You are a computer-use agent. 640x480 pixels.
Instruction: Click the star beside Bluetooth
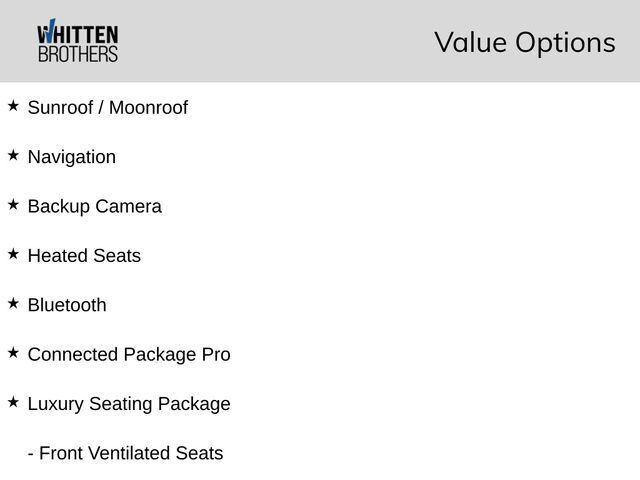coord(13,304)
